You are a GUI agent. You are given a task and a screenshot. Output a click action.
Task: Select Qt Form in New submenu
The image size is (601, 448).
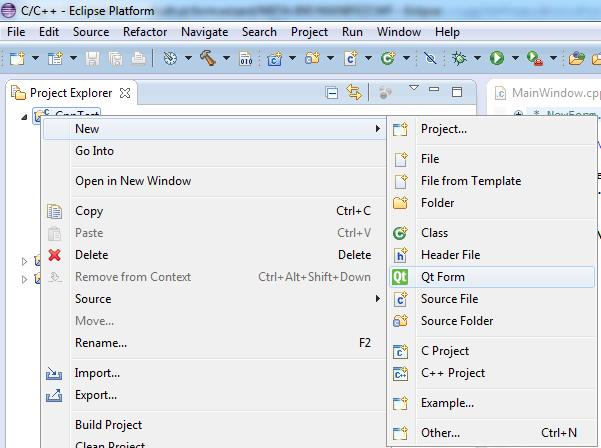click(x=492, y=277)
